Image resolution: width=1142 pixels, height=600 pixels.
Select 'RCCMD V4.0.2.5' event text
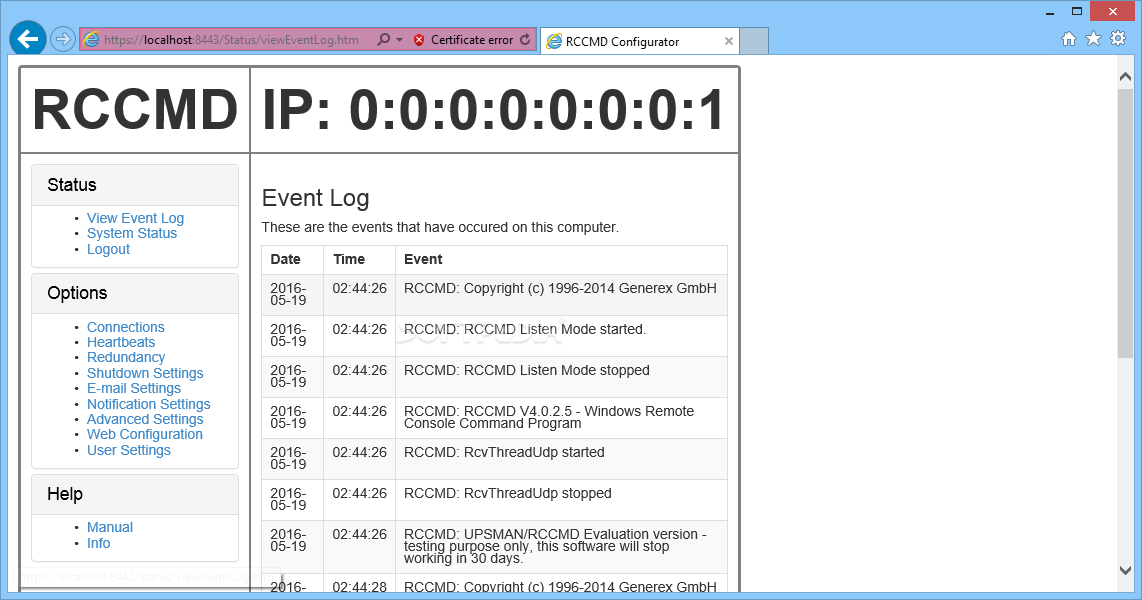click(549, 417)
